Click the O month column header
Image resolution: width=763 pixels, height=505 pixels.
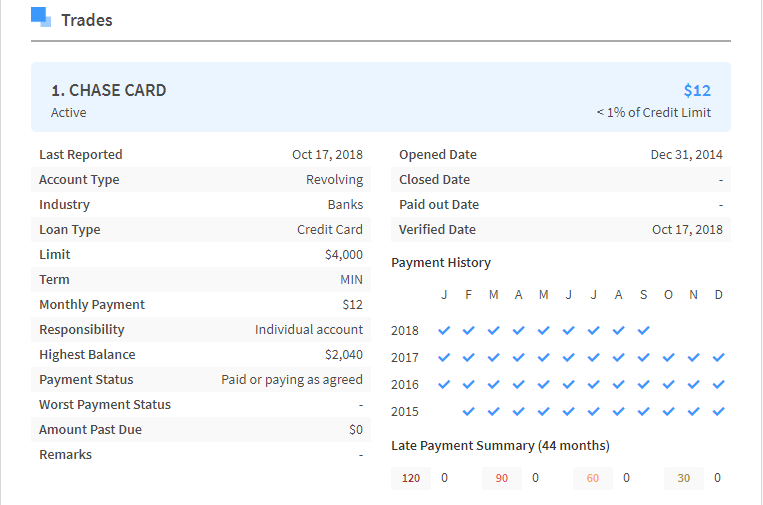point(669,295)
